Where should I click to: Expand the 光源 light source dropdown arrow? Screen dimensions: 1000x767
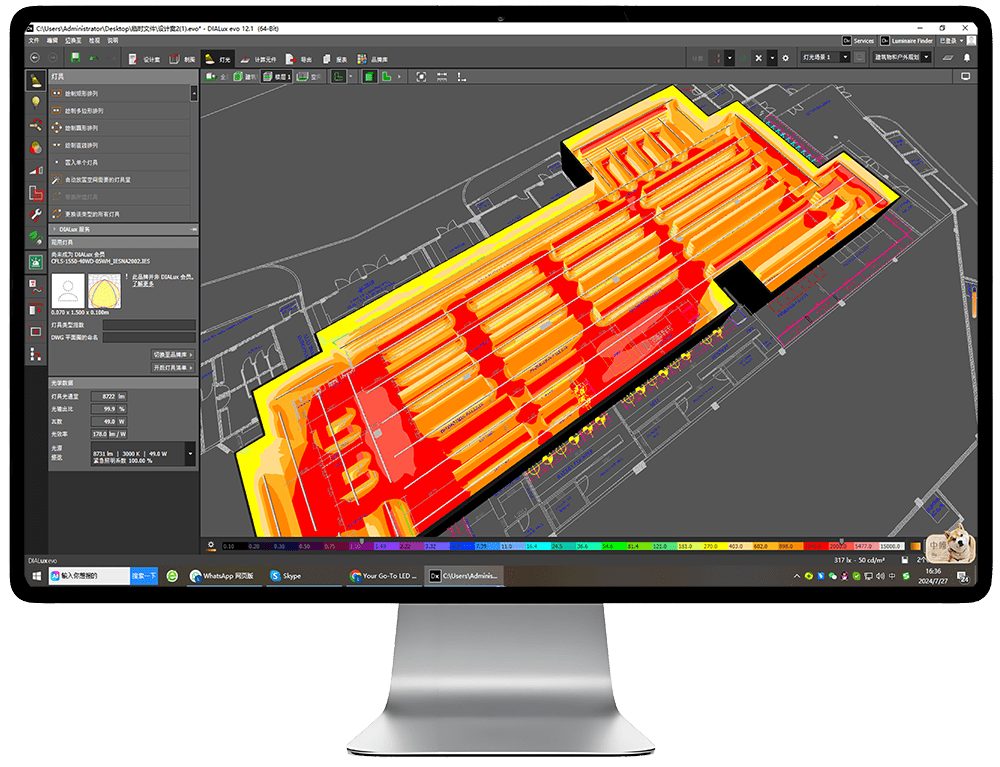pyautogui.click(x=190, y=453)
